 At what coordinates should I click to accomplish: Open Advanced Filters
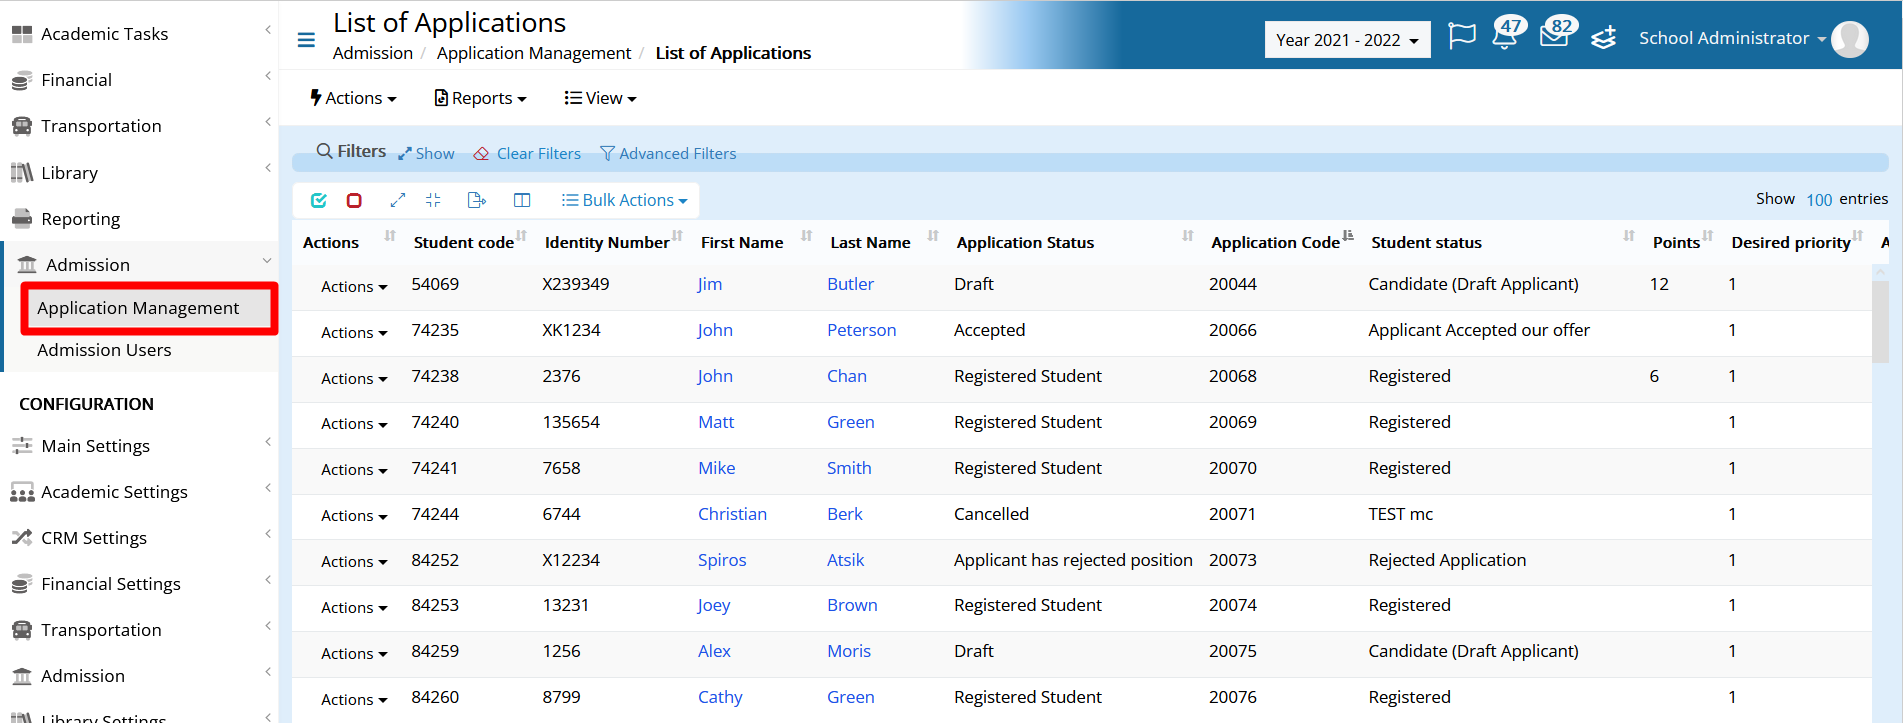[x=668, y=154]
